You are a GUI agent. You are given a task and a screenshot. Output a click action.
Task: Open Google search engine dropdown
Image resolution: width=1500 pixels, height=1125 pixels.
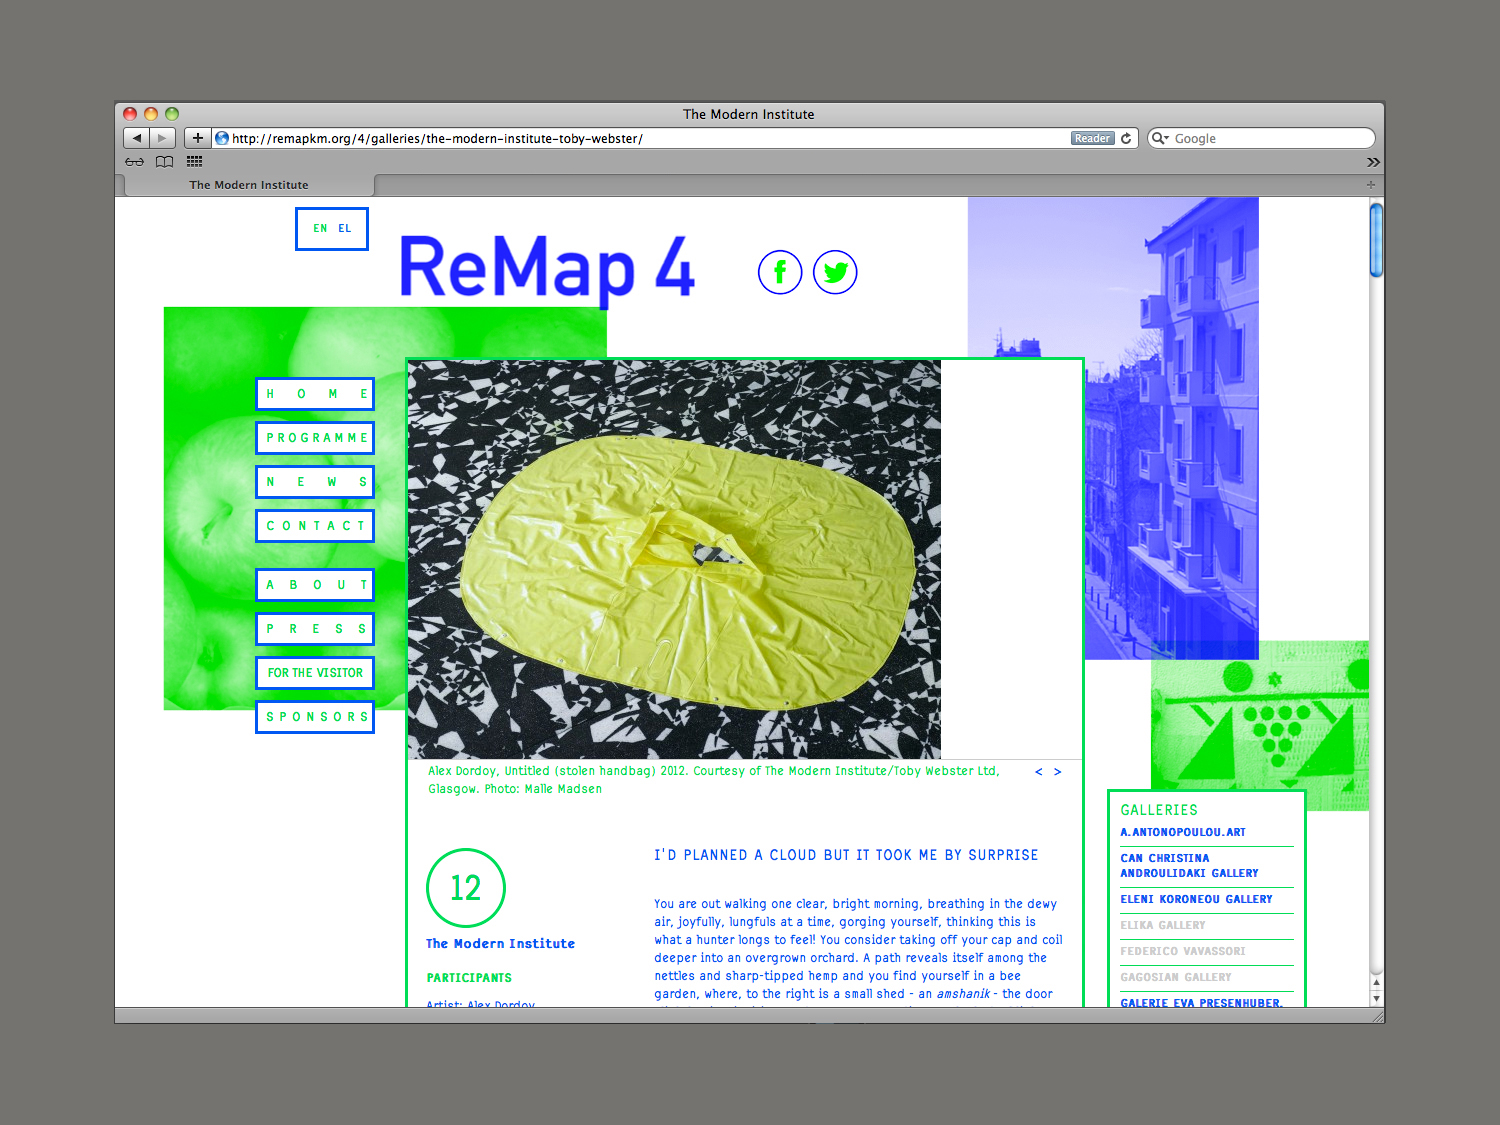1160,138
